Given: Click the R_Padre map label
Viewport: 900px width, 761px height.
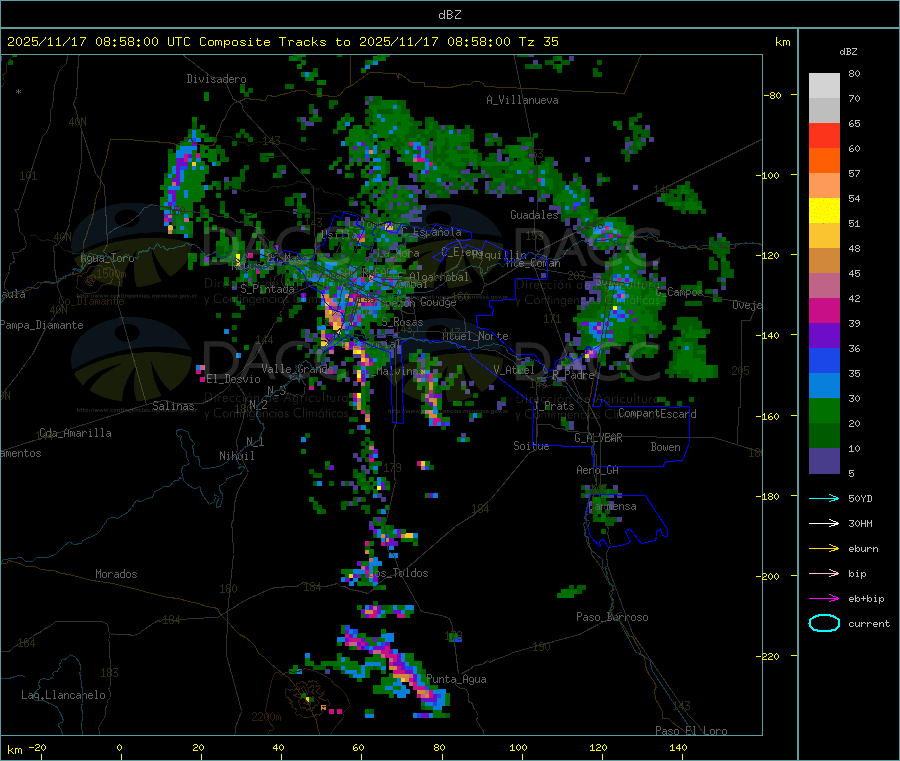Looking at the screenshot, I should pos(573,375).
